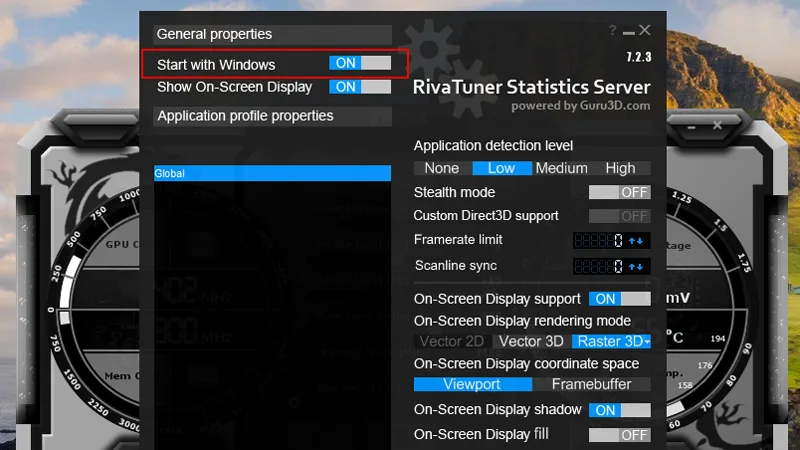Set application detection level to None
The width and height of the screenshot is (800, 450).
pos(442,168)
